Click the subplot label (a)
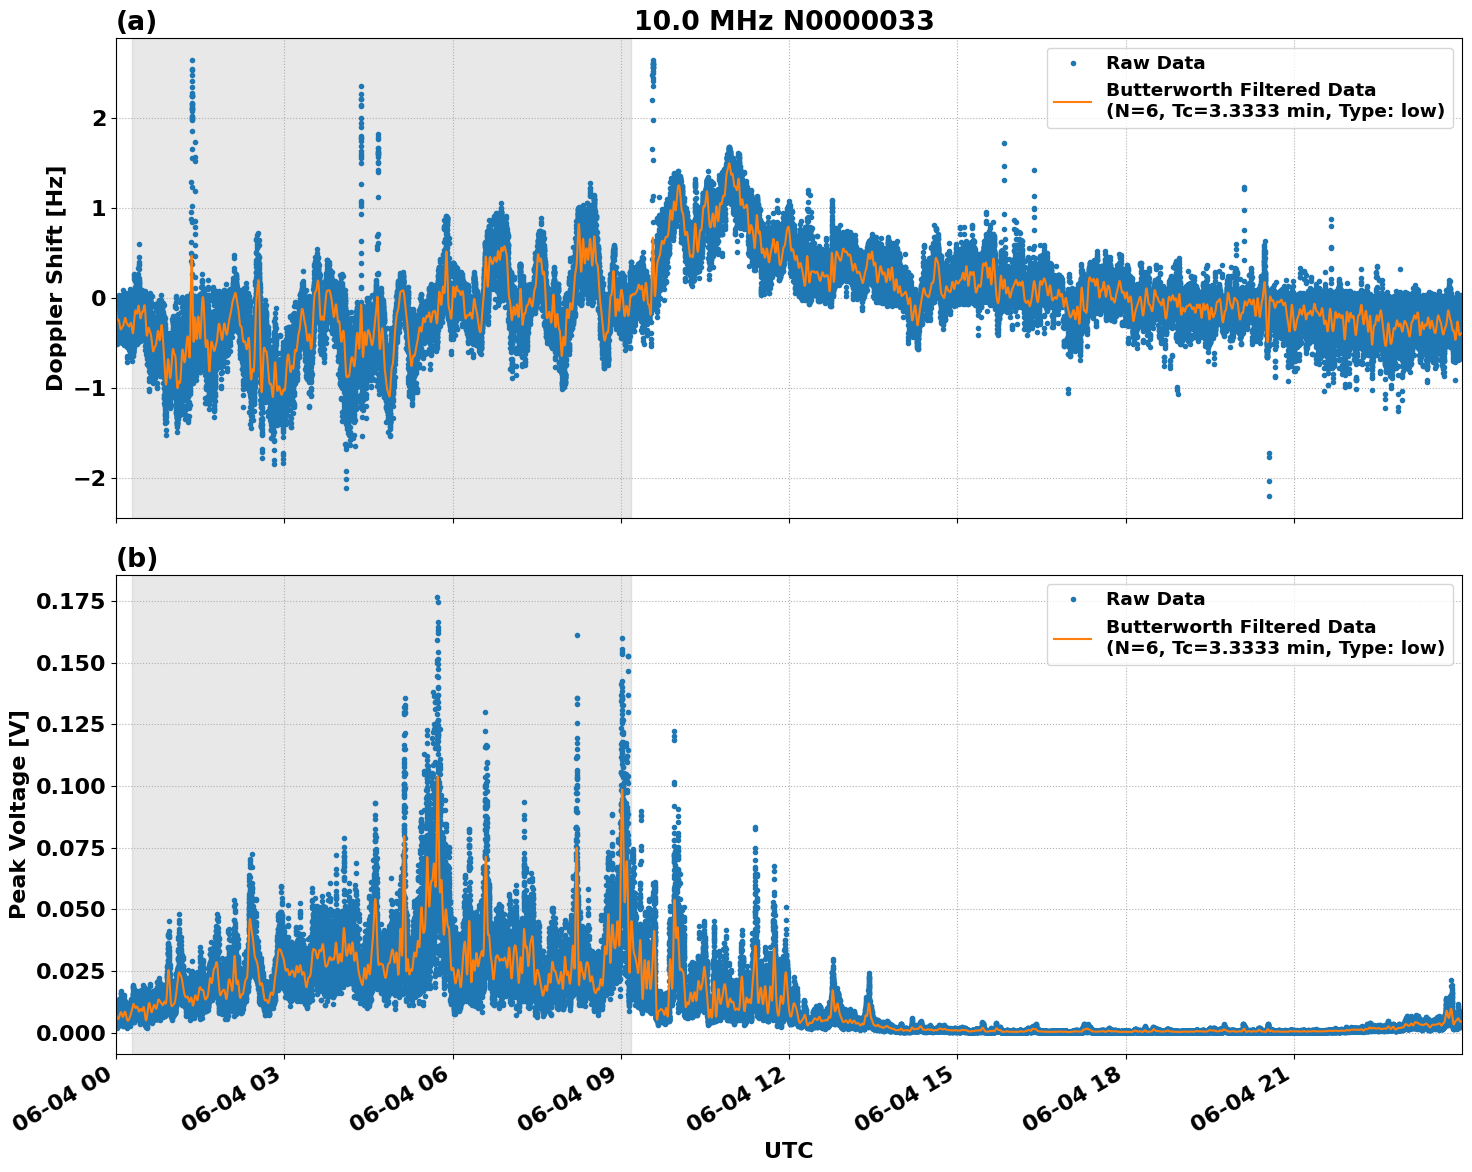This screenshot has width=1472, height=1172. point(137,17)
